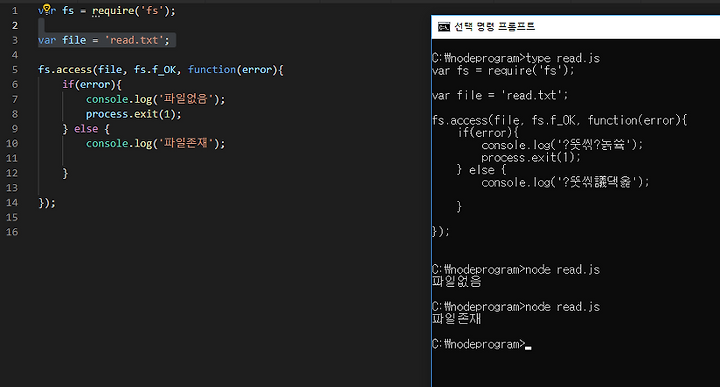Click the '파일없음' output in the command prompt
720x387 pixels.
point(456,282)
